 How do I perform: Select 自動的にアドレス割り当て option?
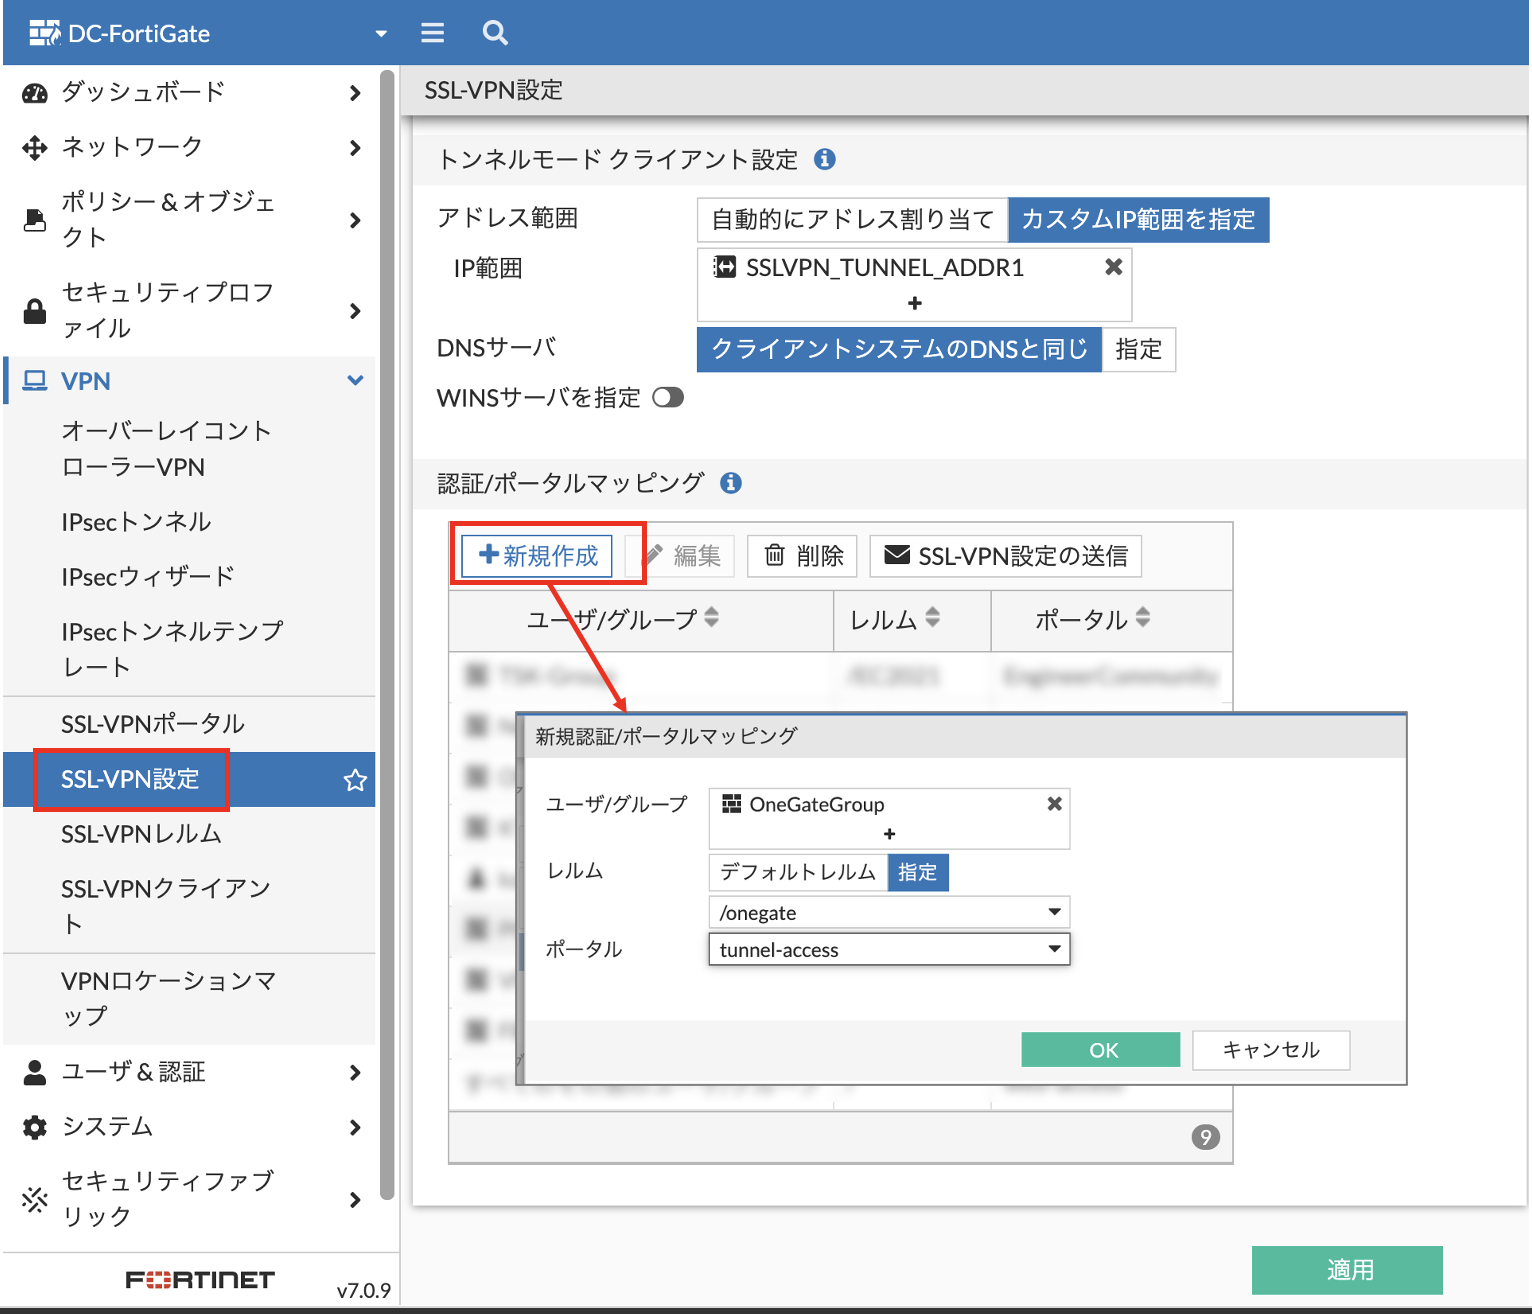coord(852,219)
